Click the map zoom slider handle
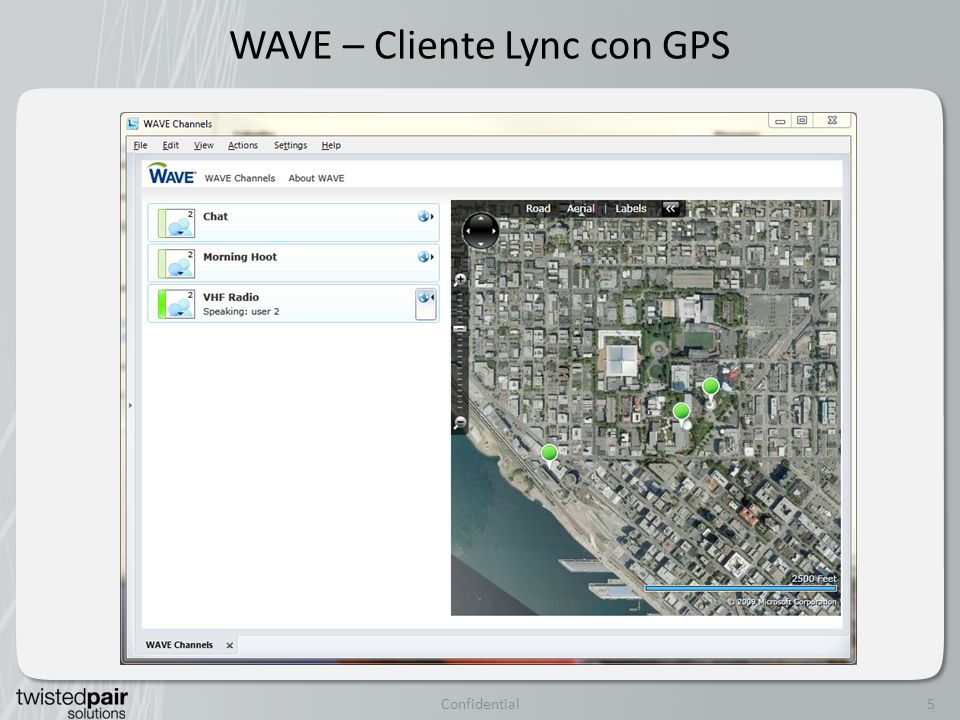This screenshot has height=720, width=960. (x=460, y=329)
